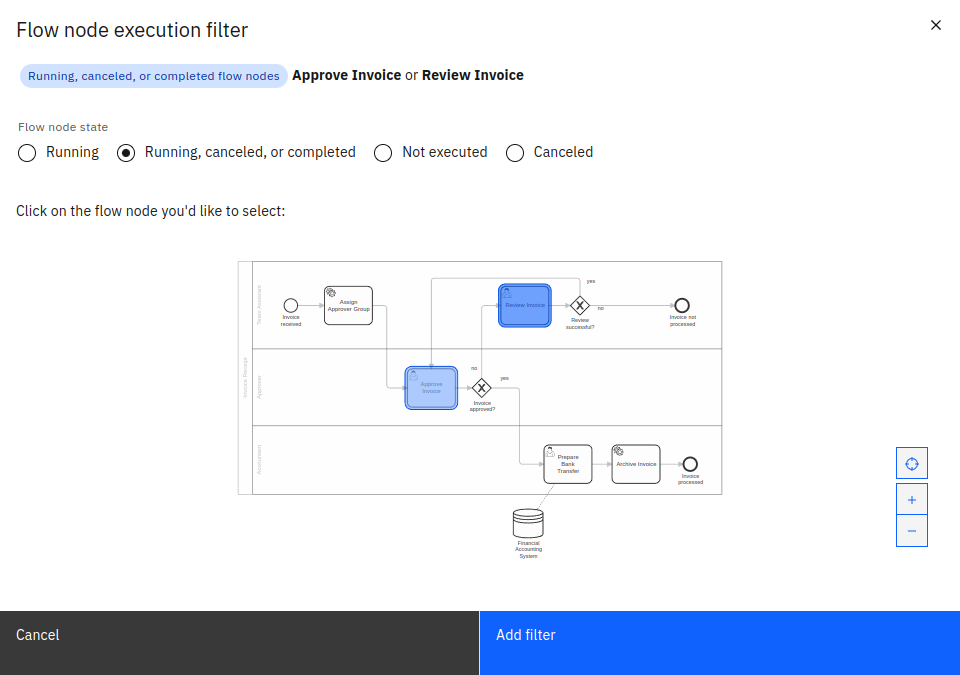Click the Assign Approver Group task

(348, 305)
